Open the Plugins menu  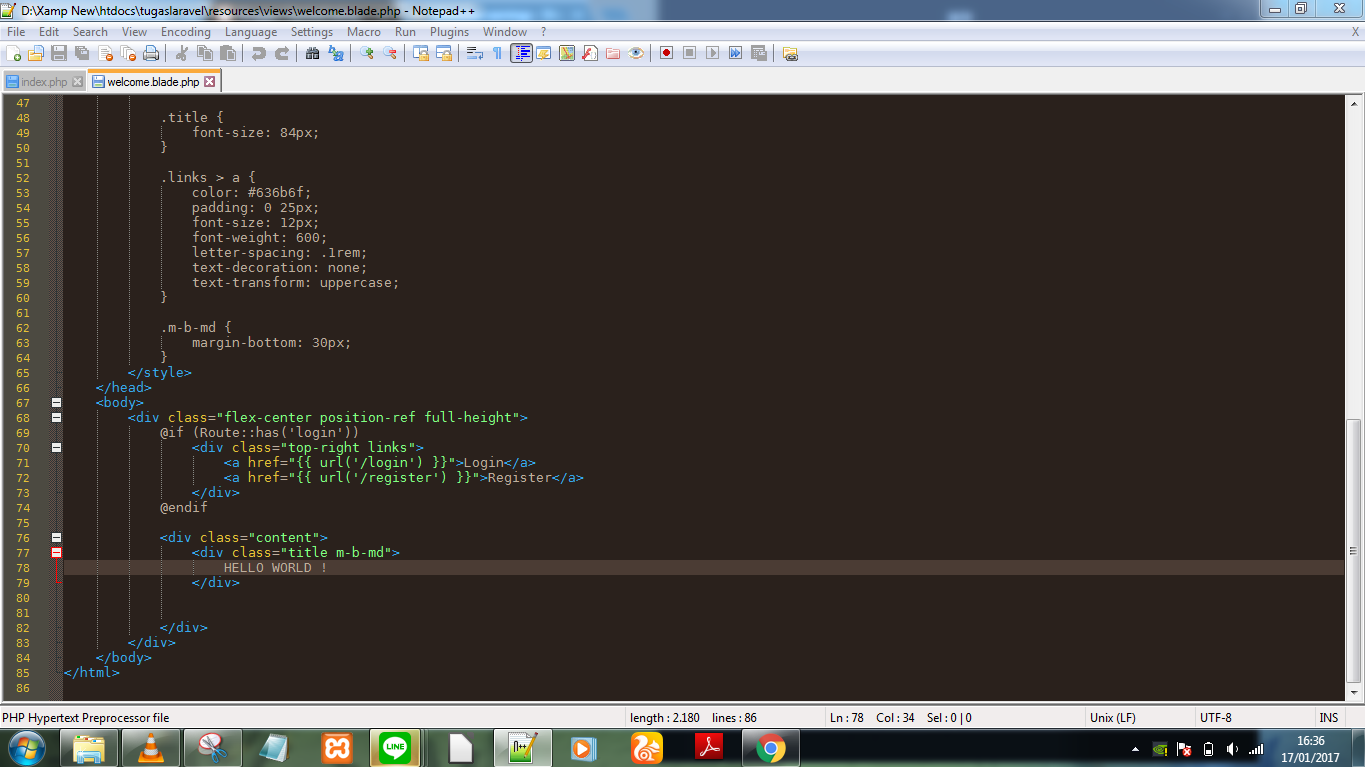(x=450, y=32)
